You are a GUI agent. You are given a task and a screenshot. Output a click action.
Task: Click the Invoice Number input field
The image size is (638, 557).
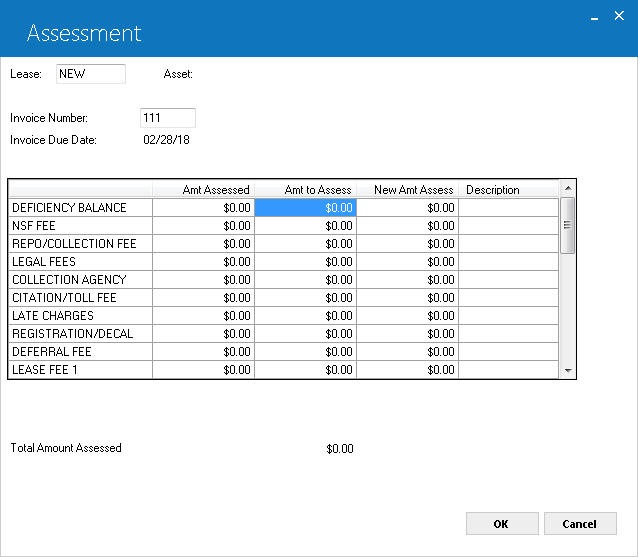click(168, 118)
